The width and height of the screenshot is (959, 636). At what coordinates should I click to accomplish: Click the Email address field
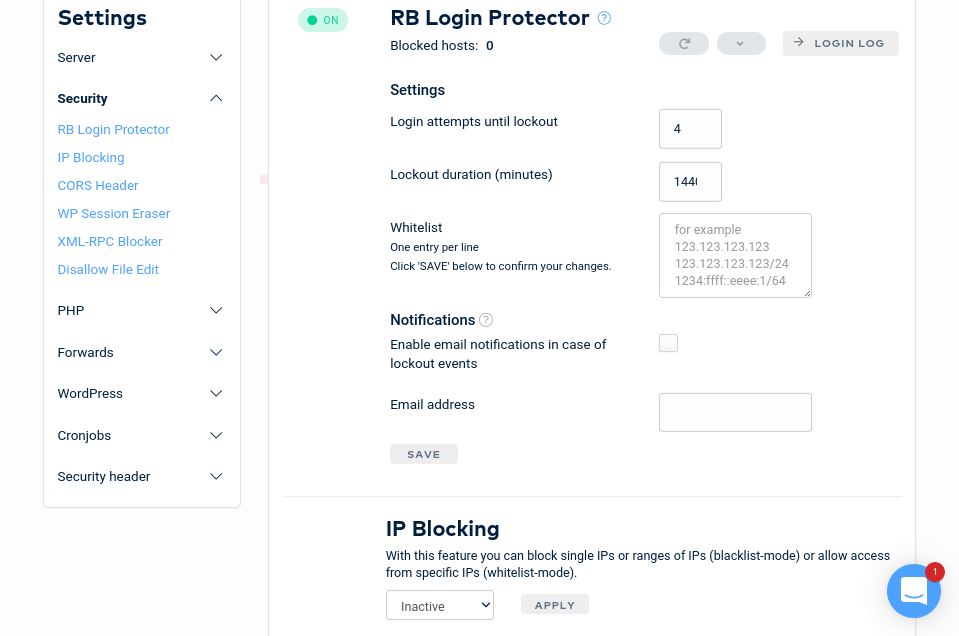point(735,412)
